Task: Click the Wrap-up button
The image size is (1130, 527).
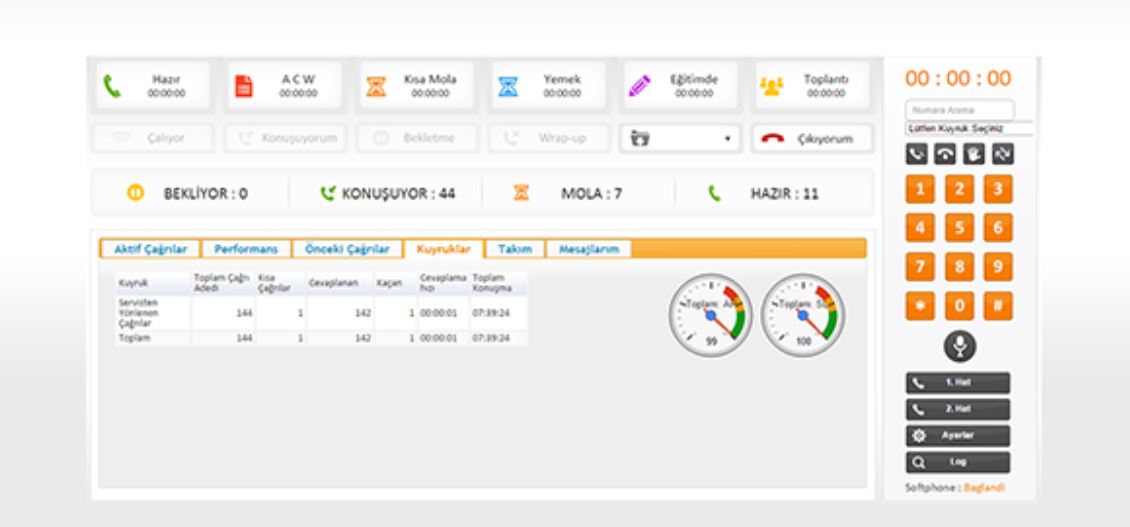Action: tap(548, 138)
